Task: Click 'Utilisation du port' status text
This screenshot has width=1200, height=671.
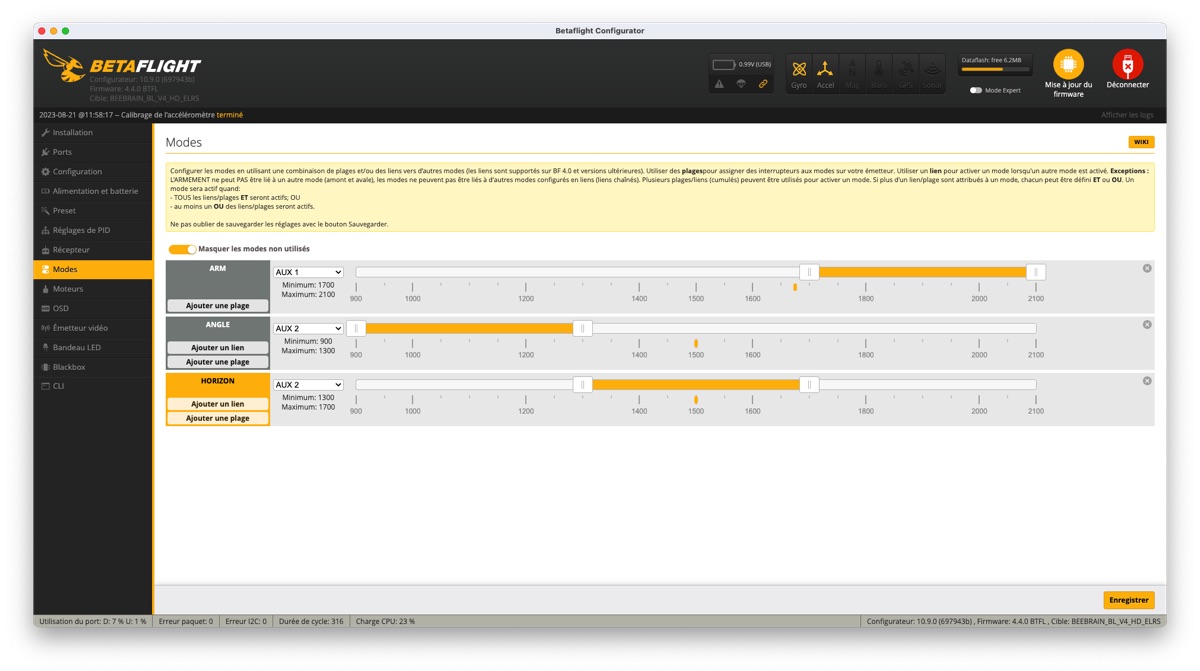Action: coord(93,621)
